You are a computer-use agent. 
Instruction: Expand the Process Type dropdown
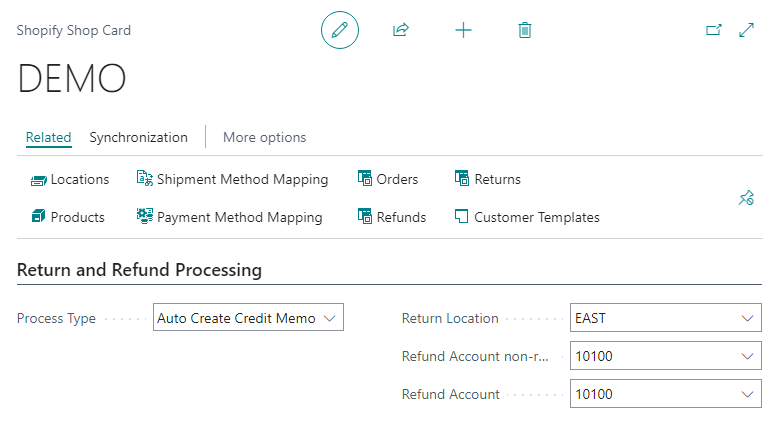coord(332,318)
